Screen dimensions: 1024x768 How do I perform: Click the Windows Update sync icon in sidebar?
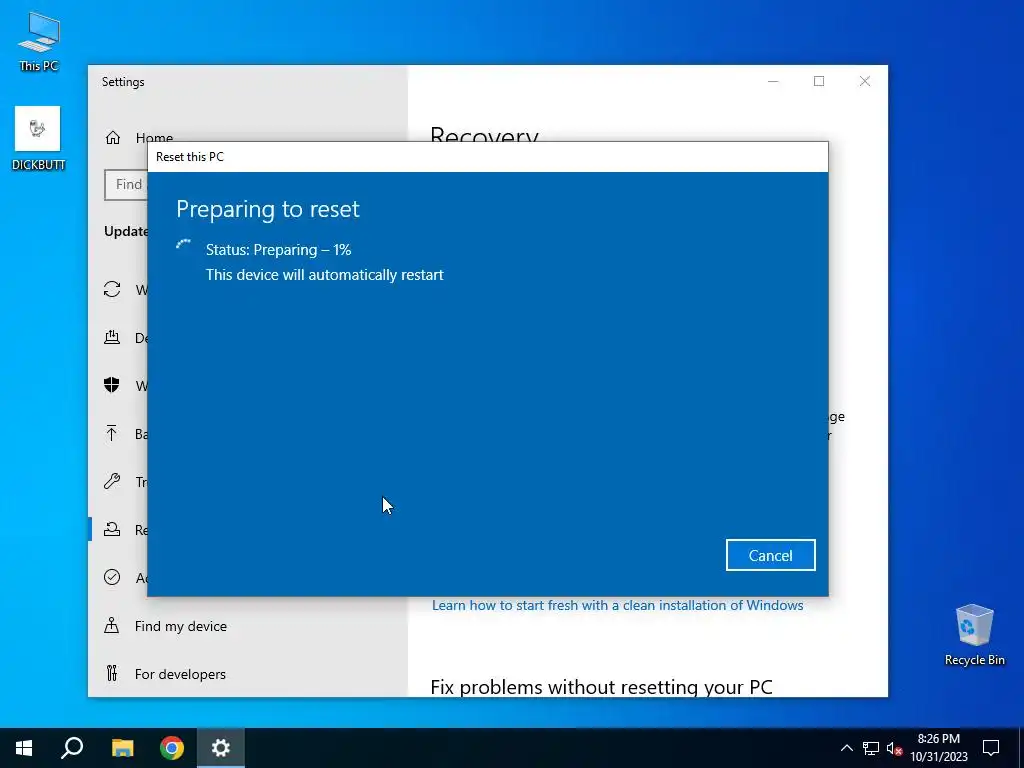tap(112, 289)
